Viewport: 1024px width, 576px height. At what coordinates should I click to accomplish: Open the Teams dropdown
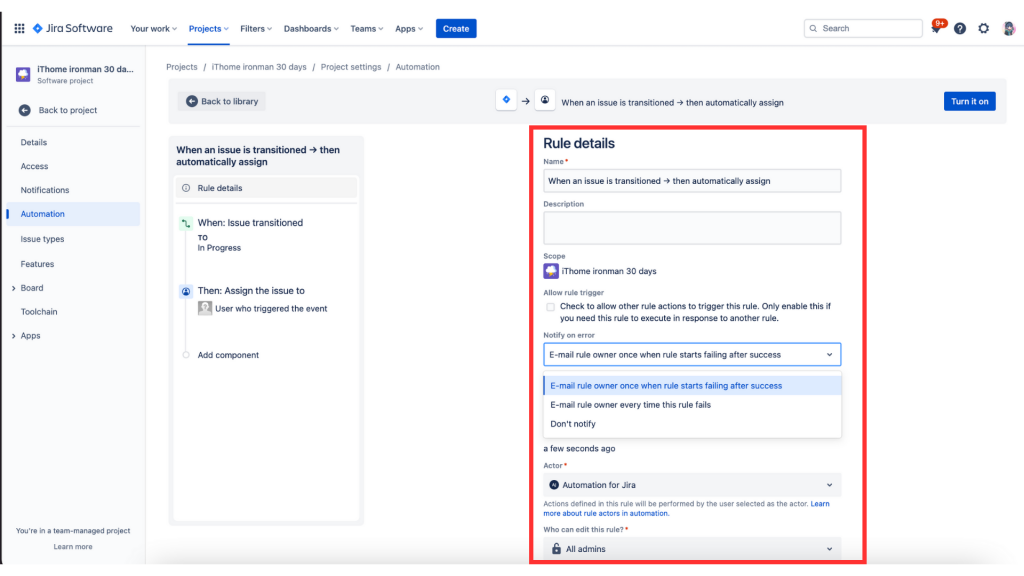coord(366,28)
